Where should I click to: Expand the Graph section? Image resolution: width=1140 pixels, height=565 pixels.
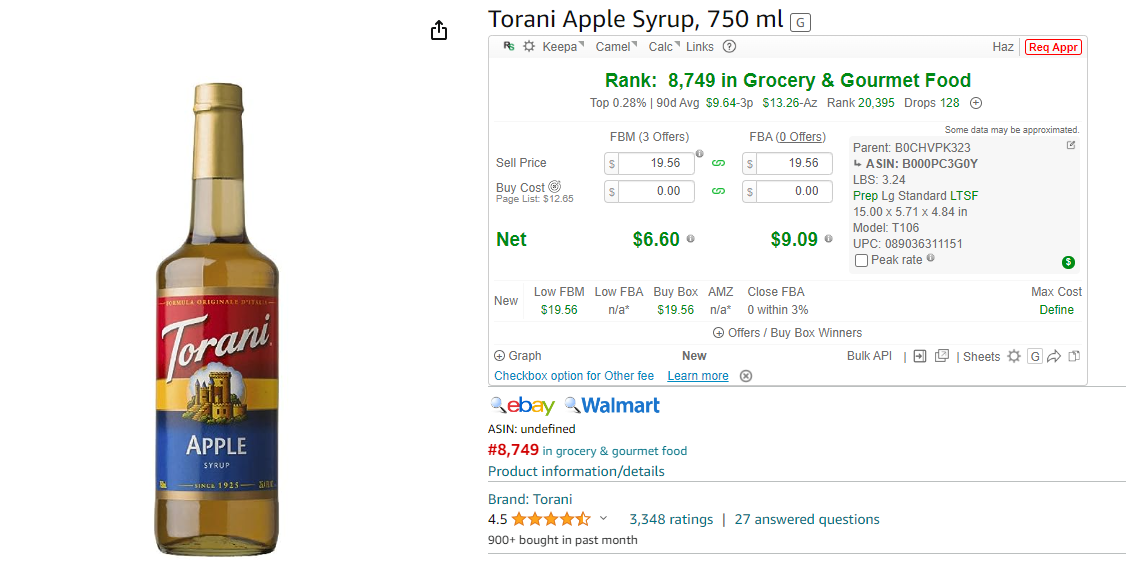(x=518, y=356)
